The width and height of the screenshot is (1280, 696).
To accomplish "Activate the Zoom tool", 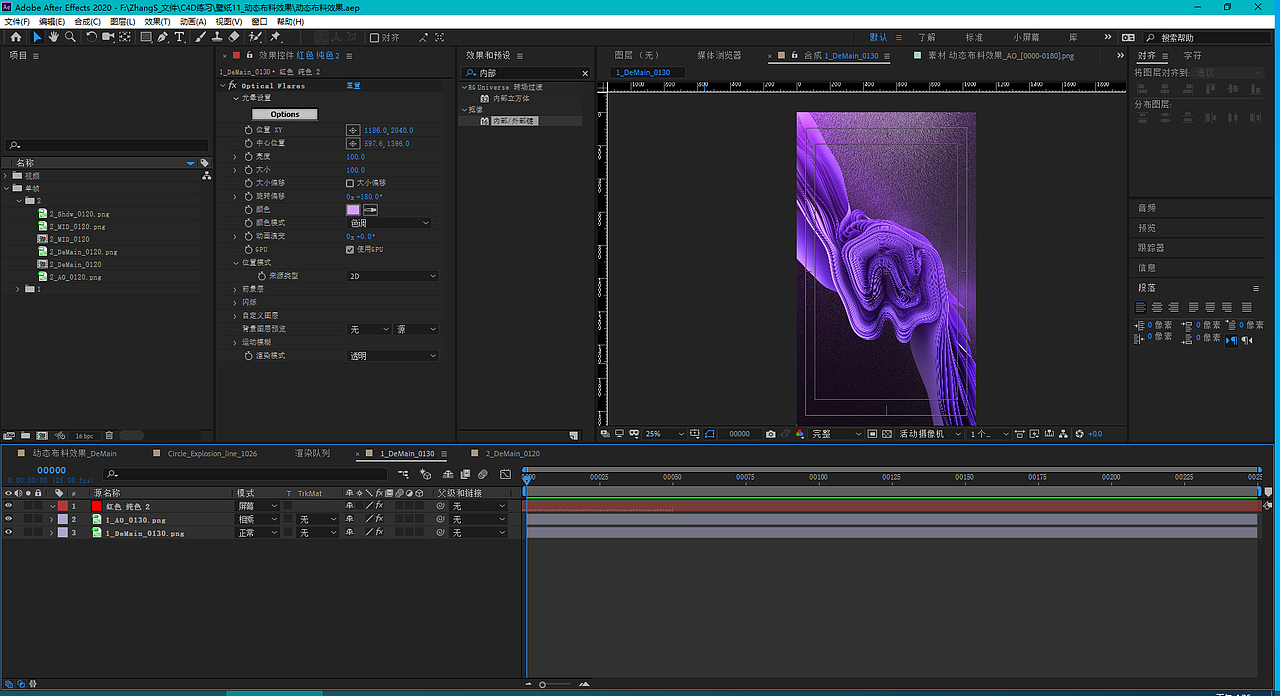I will 70,37.
